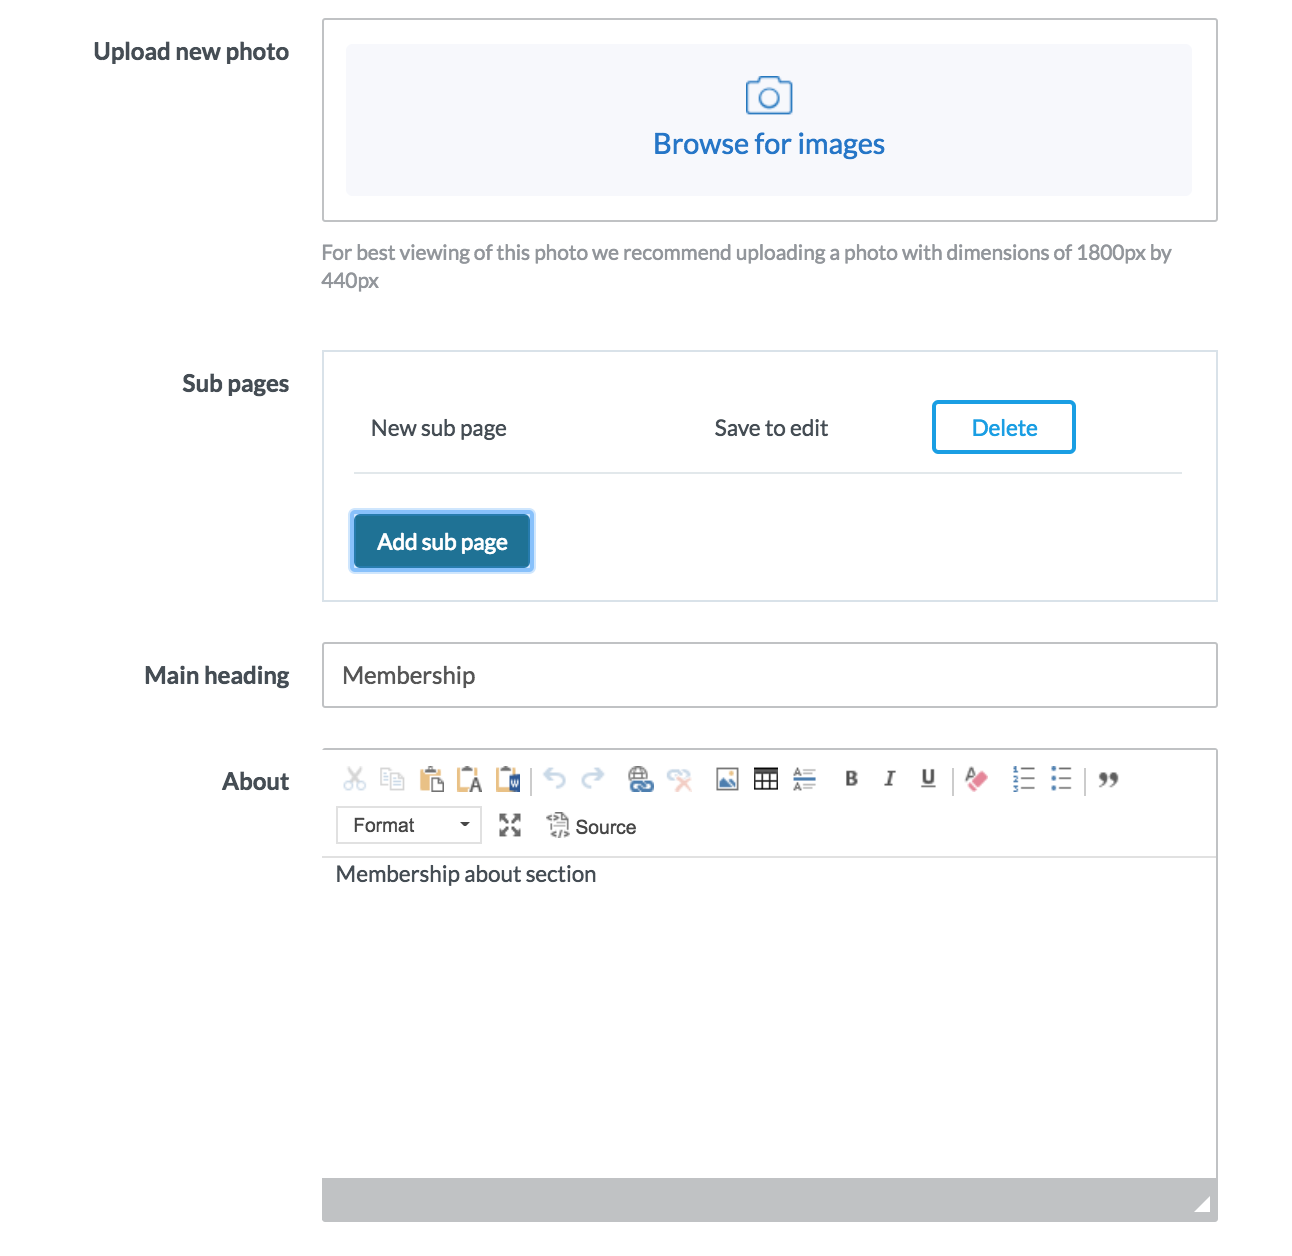Insert a bulleted list
This screenshot has width=1292, height=1256.
(1061, 779)
